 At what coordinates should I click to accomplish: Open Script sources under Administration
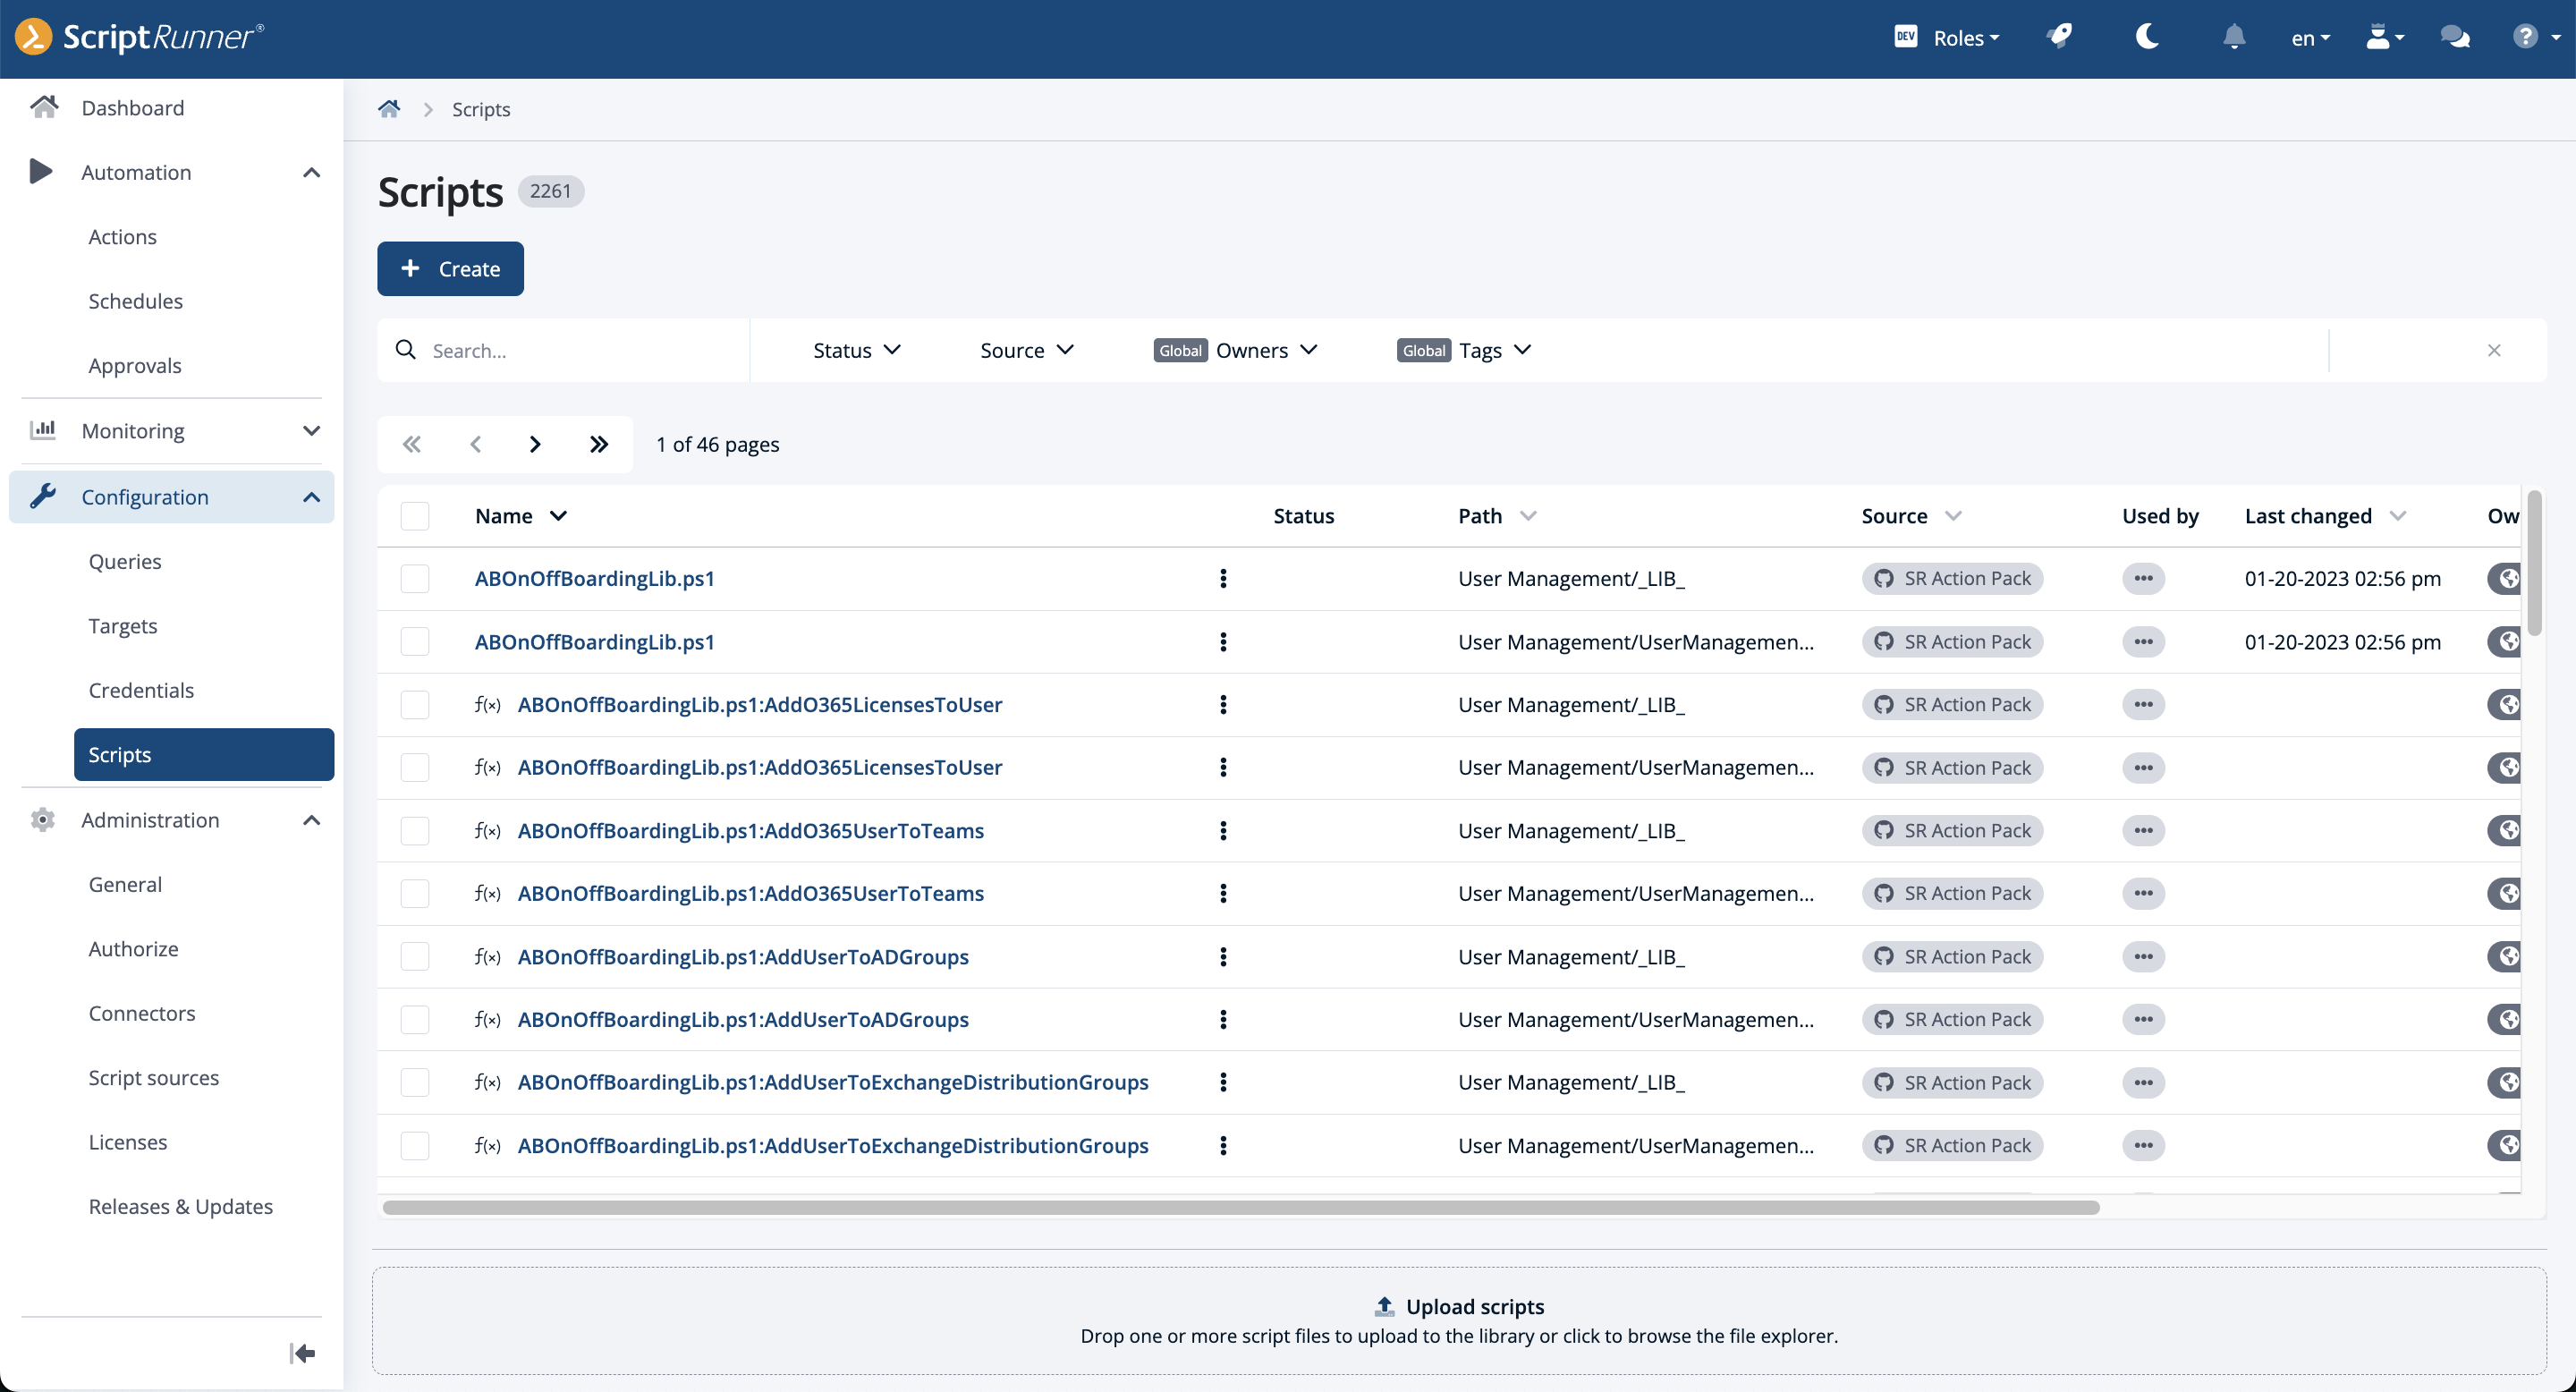(x=153, y=1077)
